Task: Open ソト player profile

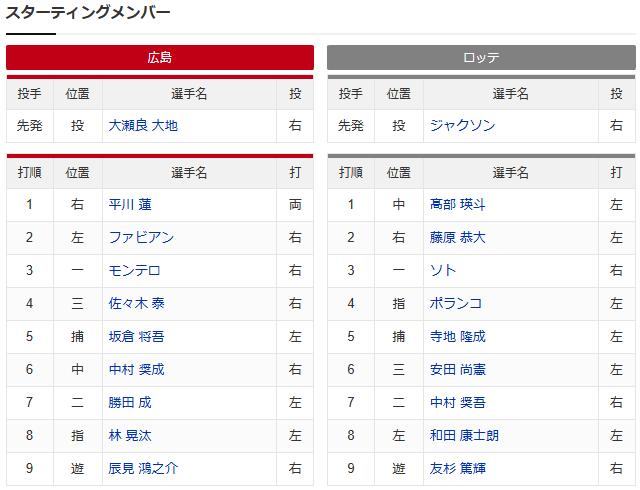Action: click(443, 270)
